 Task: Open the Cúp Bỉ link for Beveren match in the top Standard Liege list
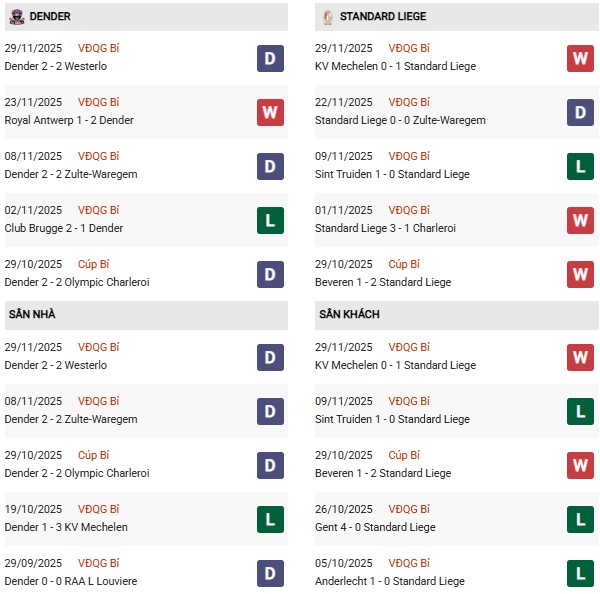[x=405, y=264]
